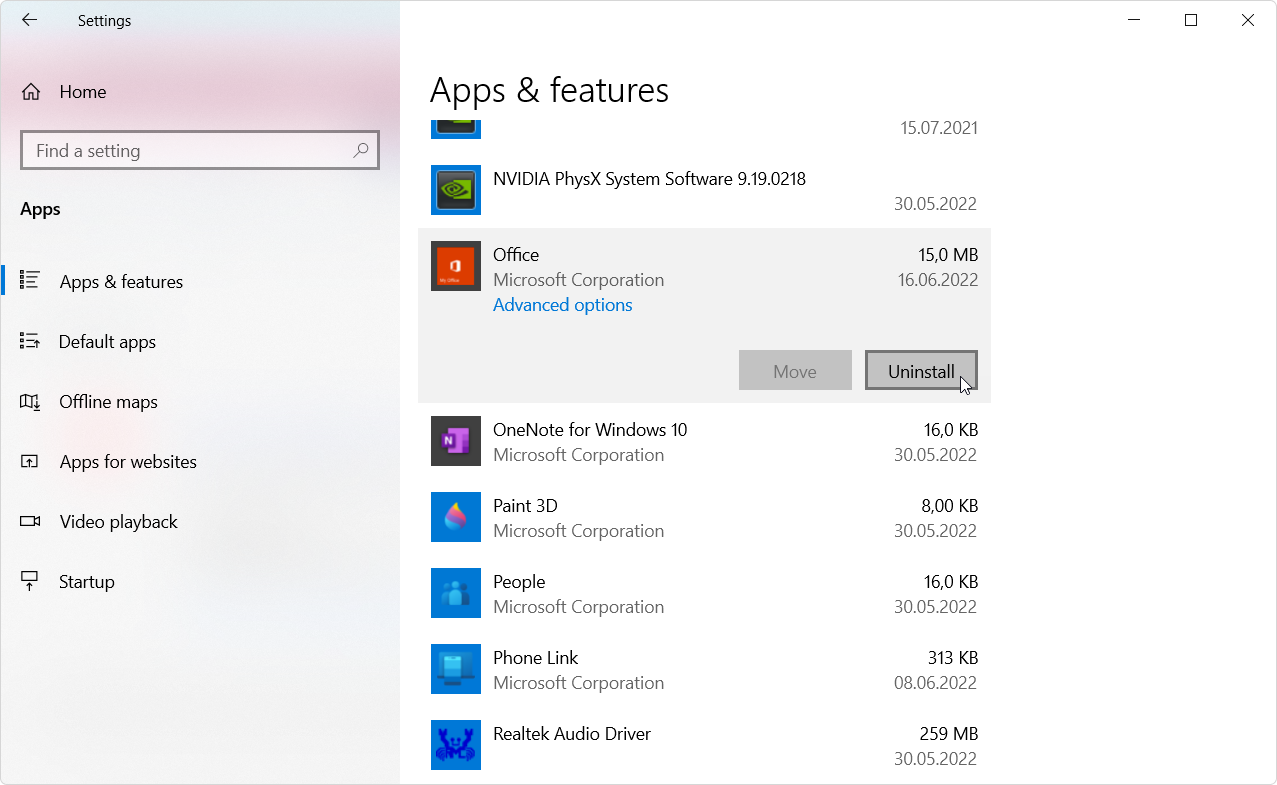Open Video playback settings
The width and height of the screenshot is (1277, 785).
[x=200, y=522]
